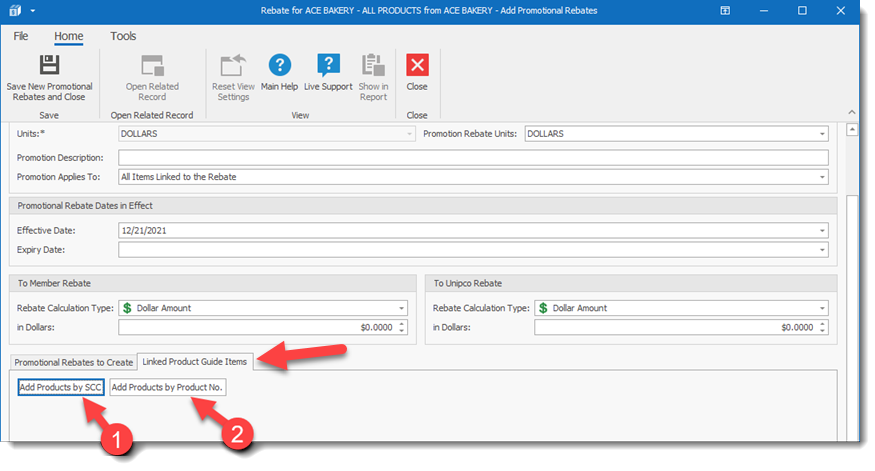Click Save New Promotional Rebates and Close icon
This screenshot has width=875, height=471.
[x=47, y=66]
